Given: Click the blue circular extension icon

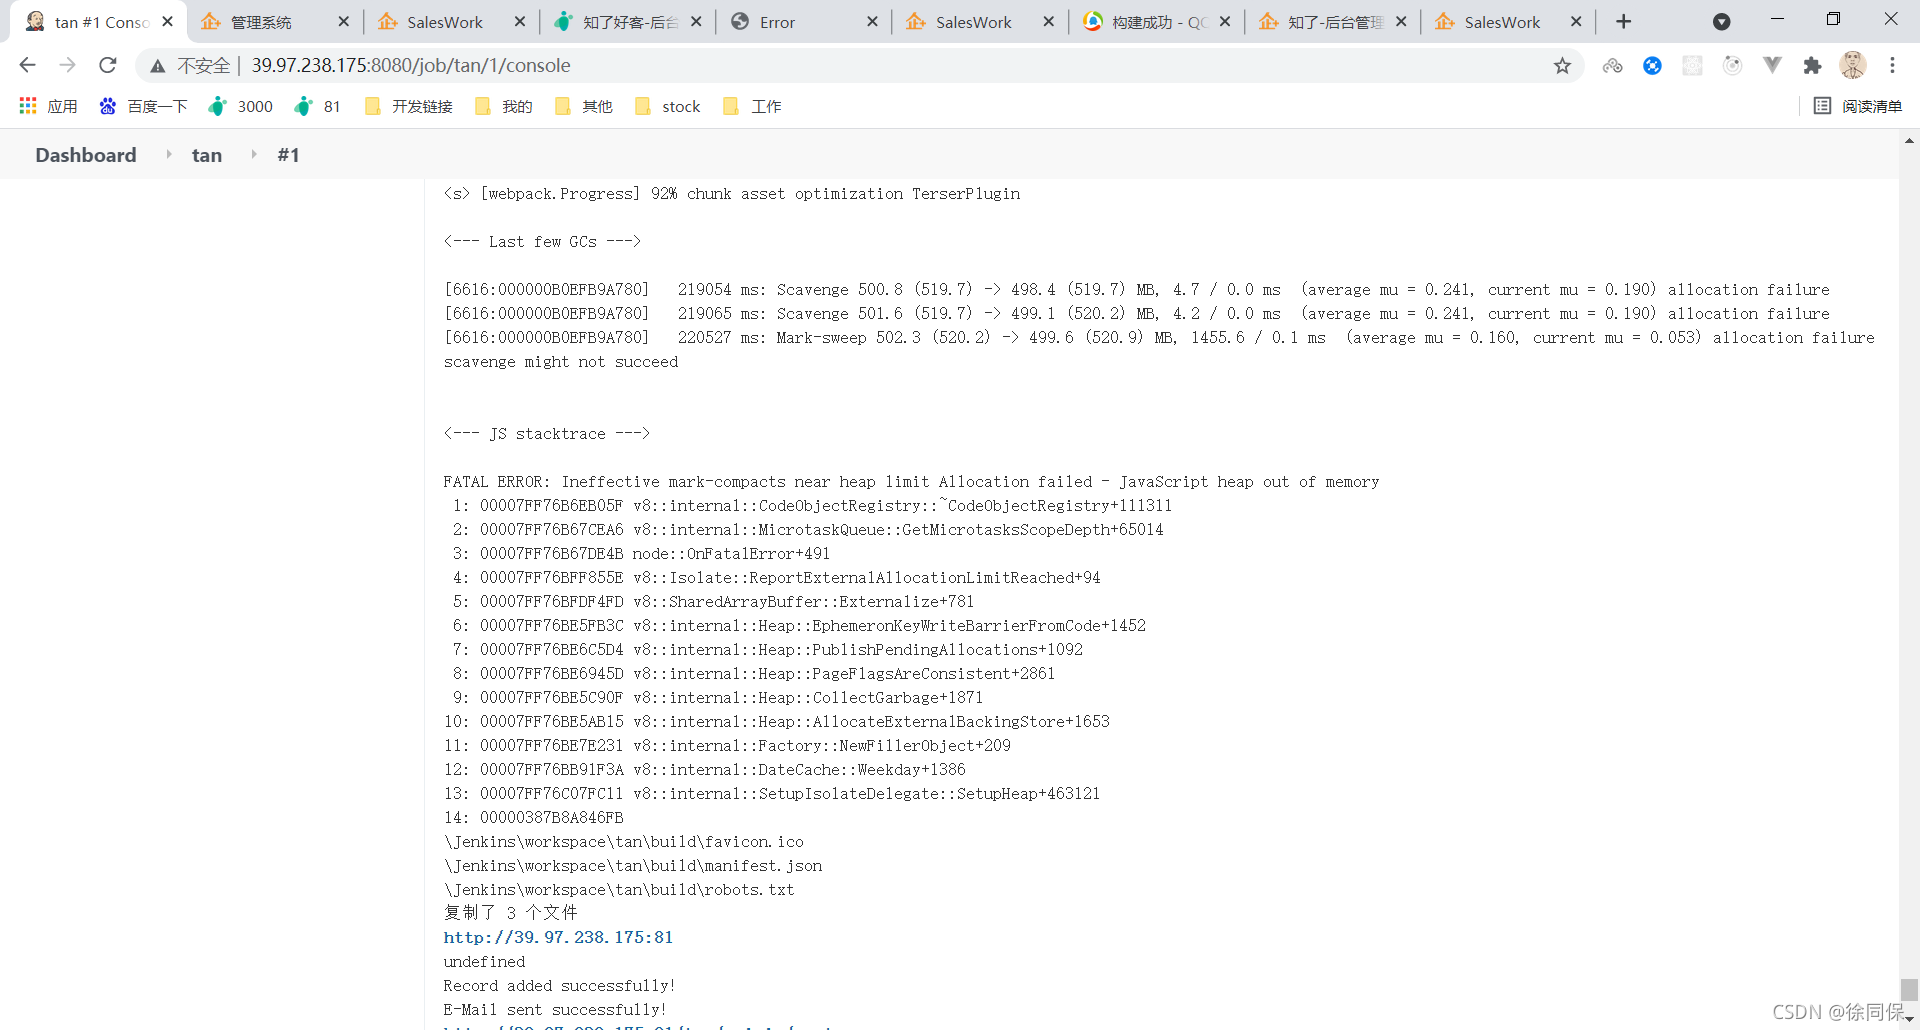Looking at the screenshot, I should click(1652, 65).
